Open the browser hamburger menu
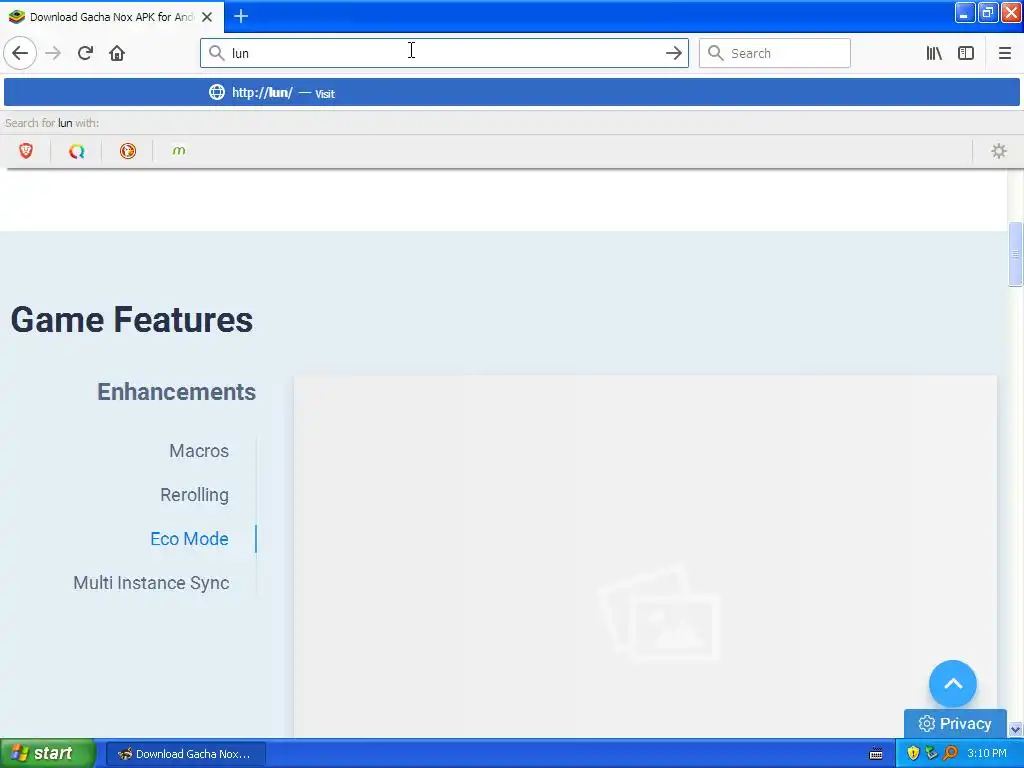Viewport: 1024px width, 768px height. pyautogui.click(x=1004, y=53)
